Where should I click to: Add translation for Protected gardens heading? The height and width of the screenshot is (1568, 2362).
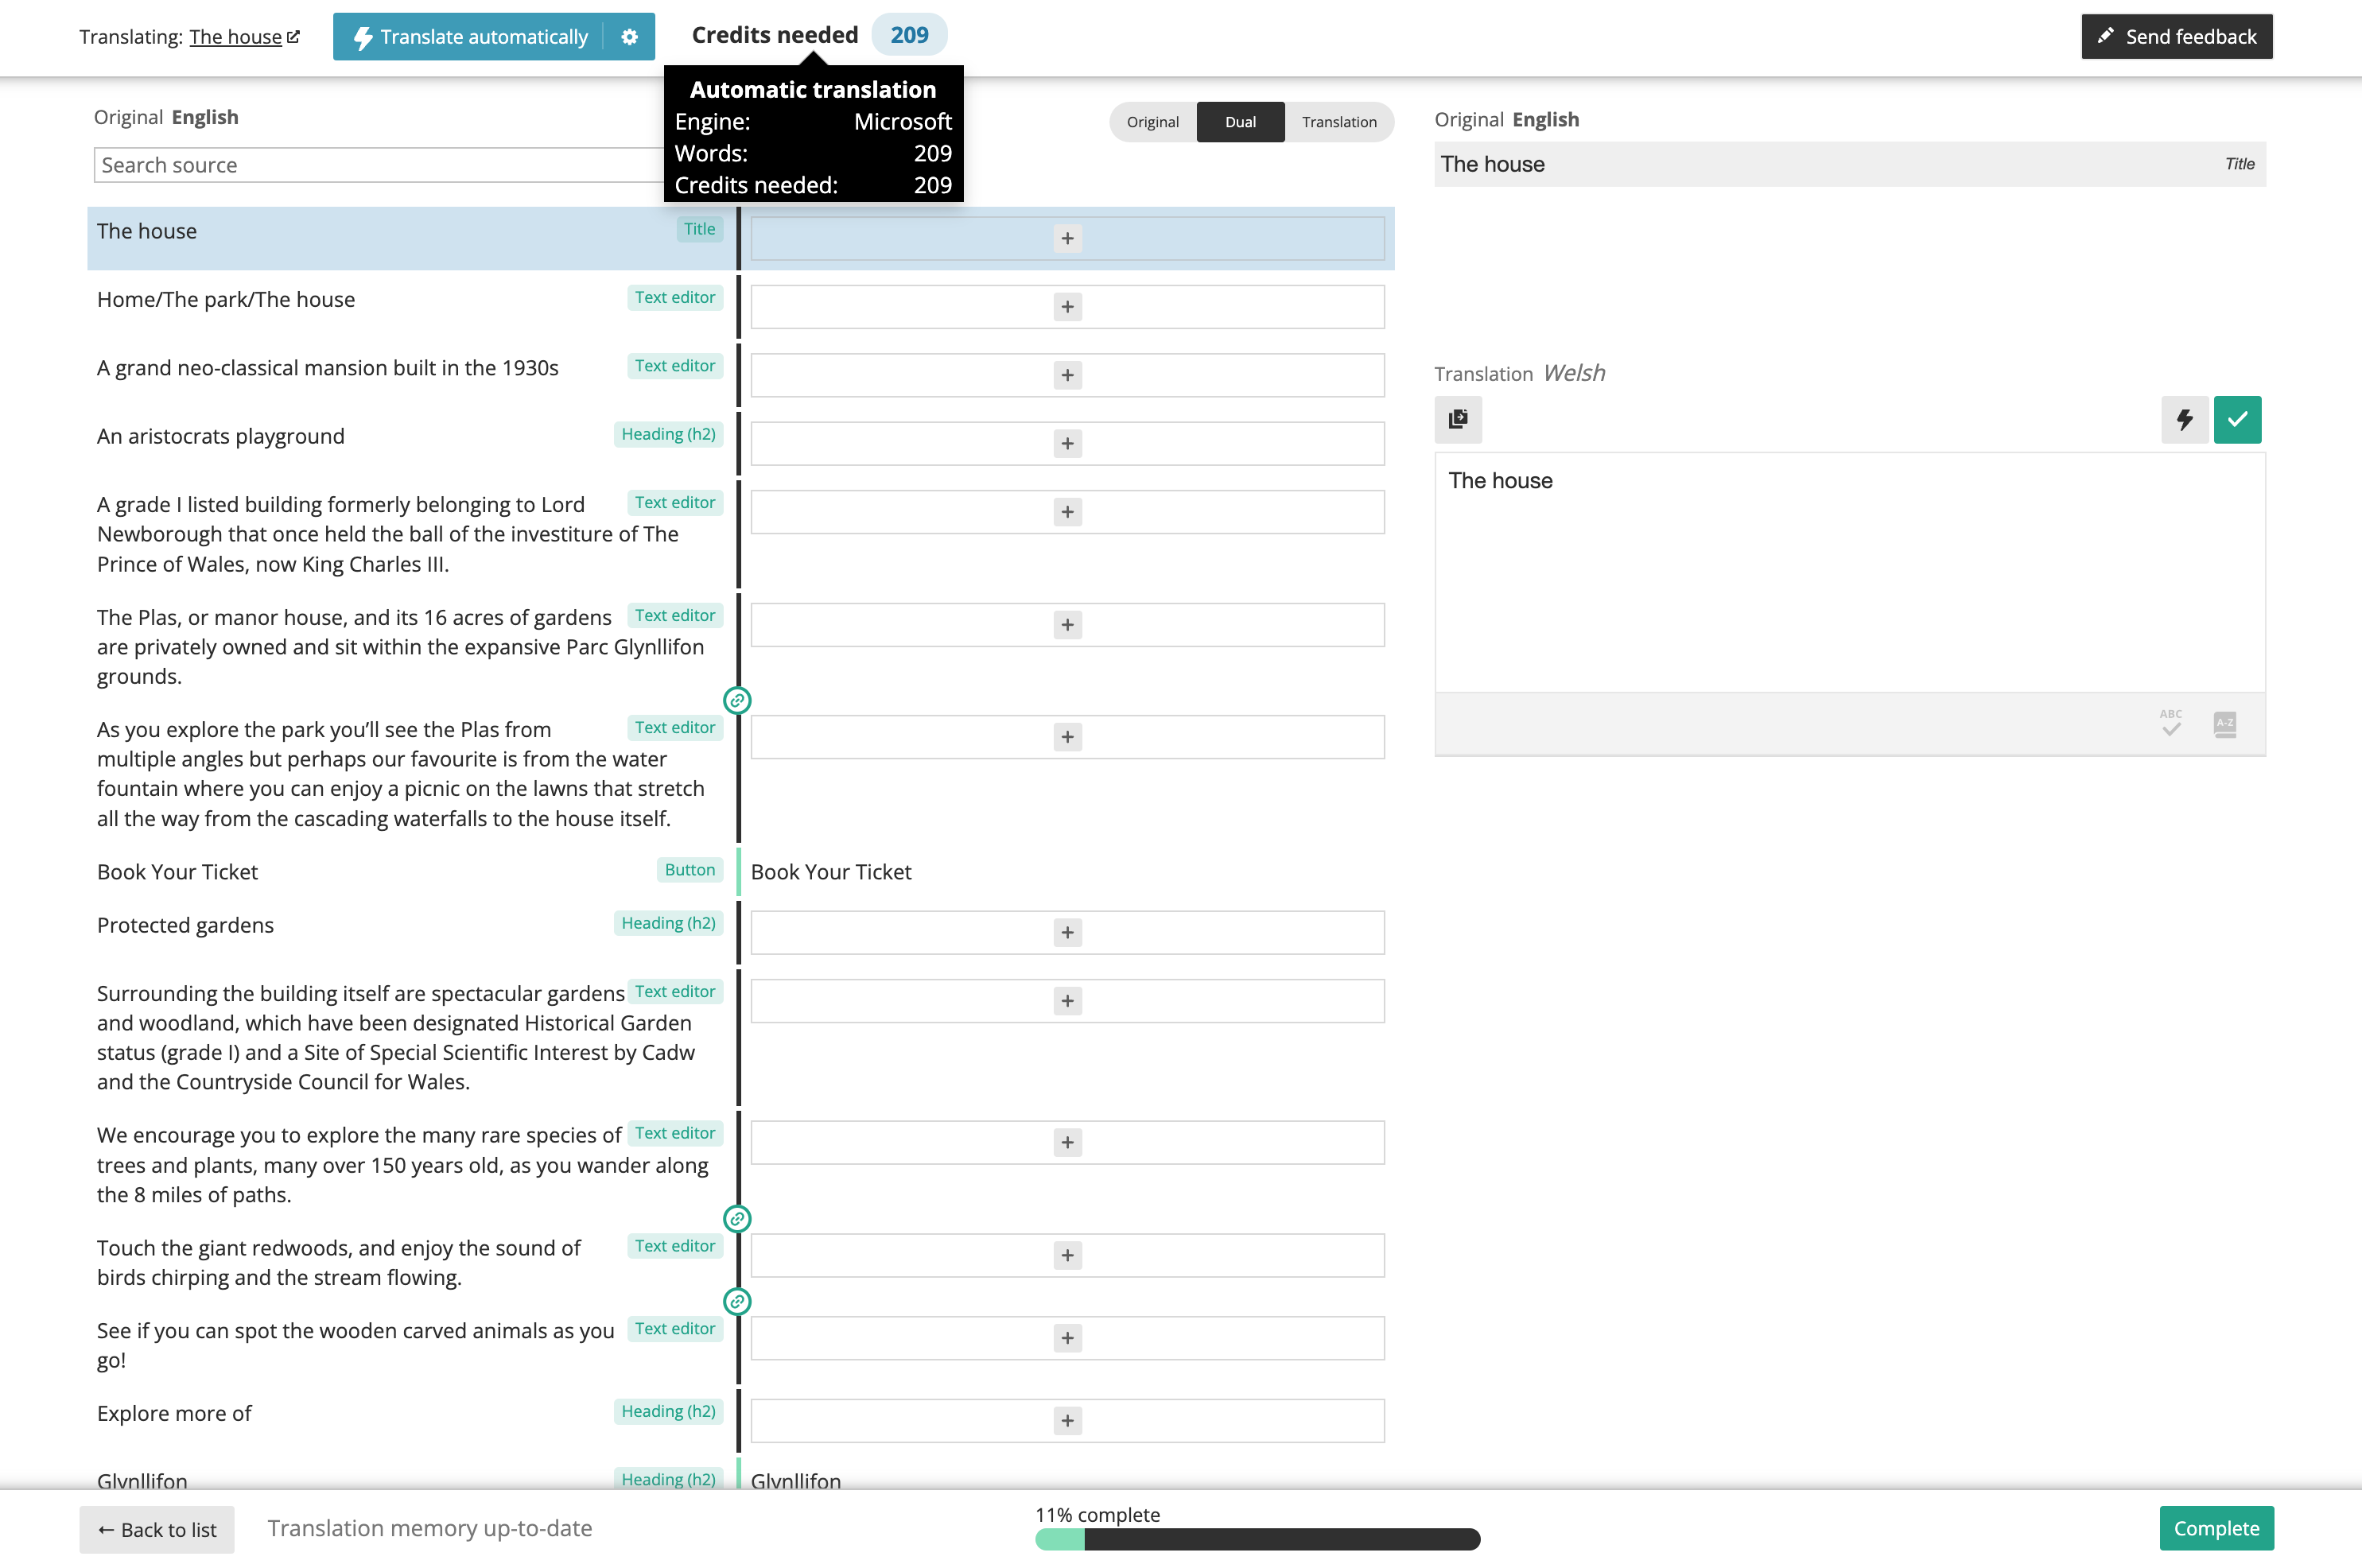pyautogui.click(x=1067, y=933)
